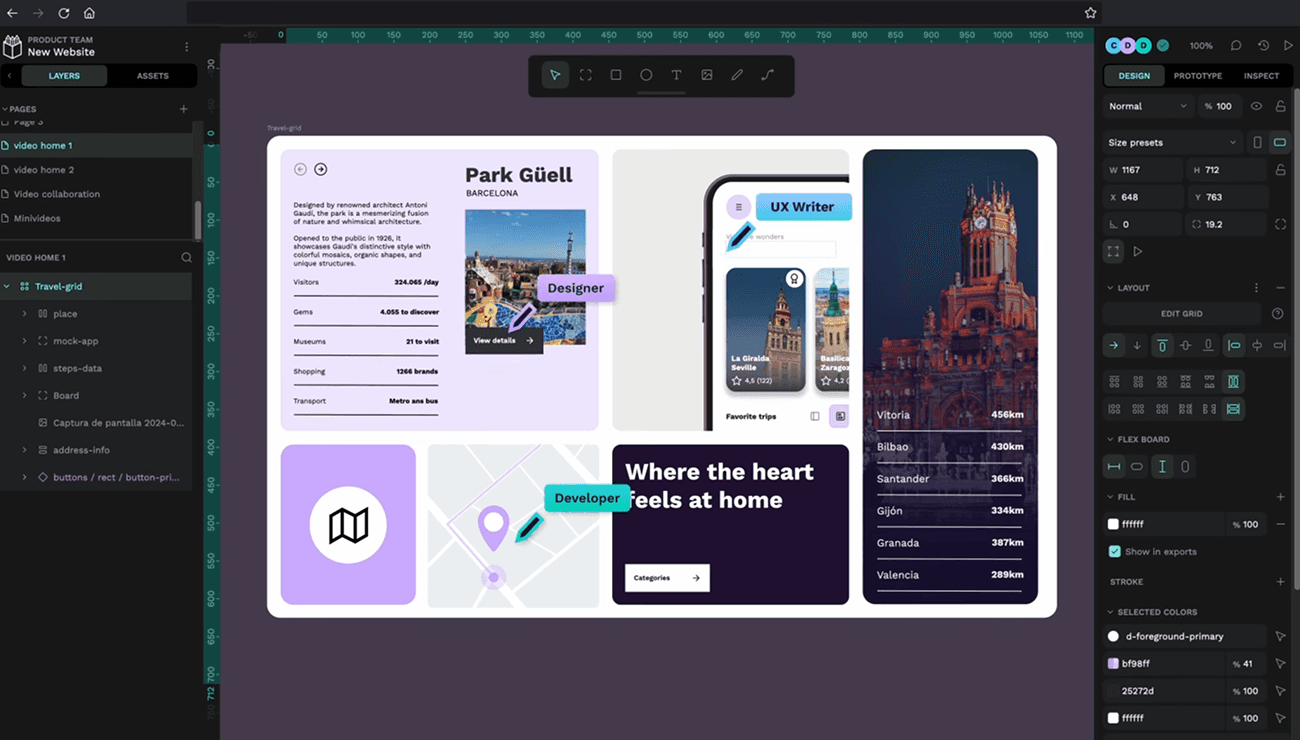Remove layout with minus icon
Screen dimensions: 1300x740
point(1280,287)
